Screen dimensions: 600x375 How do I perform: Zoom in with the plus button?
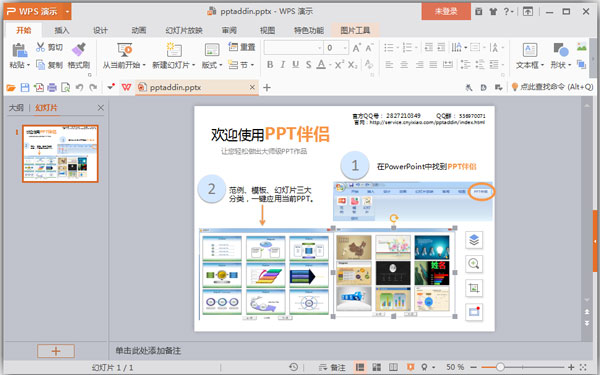coord(571,367)
